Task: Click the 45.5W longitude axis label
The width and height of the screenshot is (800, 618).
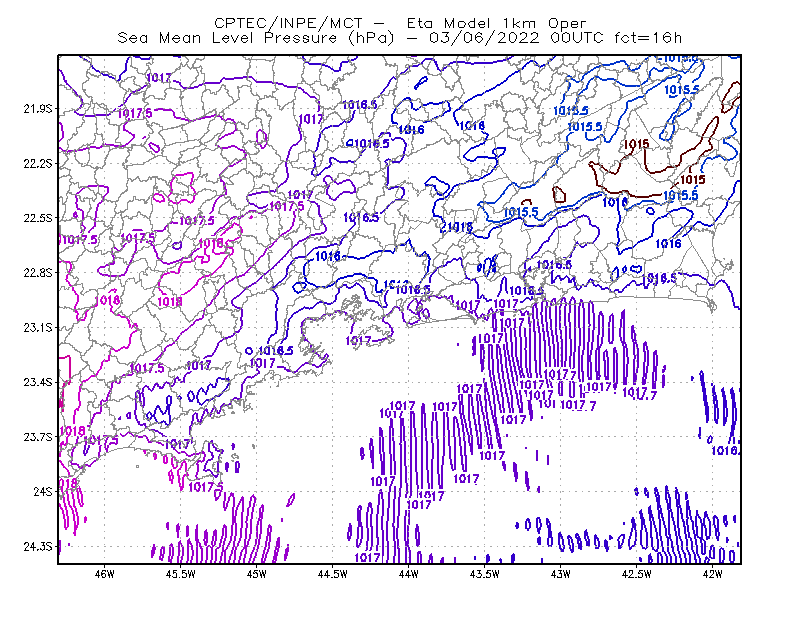Action: point(181,574)
